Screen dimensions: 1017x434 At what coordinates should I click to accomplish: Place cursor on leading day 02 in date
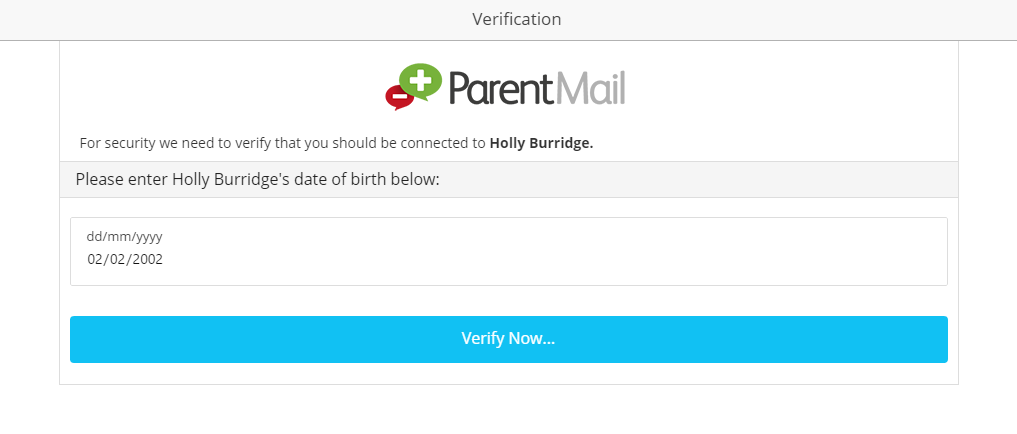pyautogui.click(x=96, y=259)
